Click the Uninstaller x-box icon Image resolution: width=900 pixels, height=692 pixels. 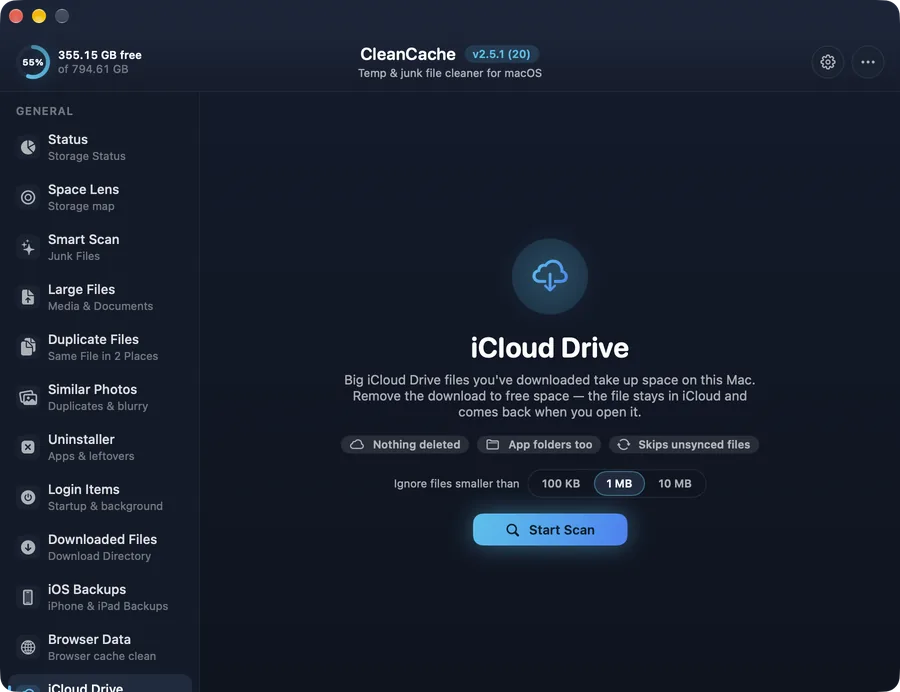[28, 447]
